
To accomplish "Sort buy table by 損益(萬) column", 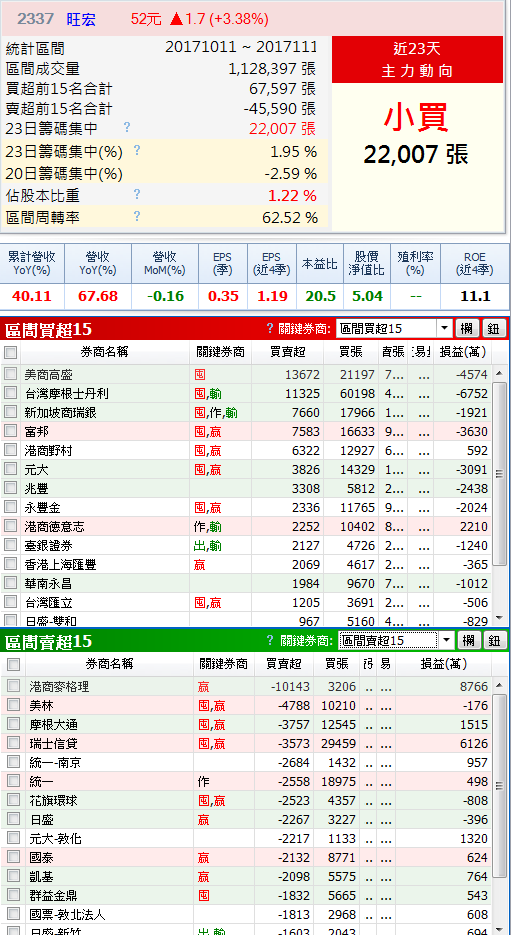I will (462, 352).
